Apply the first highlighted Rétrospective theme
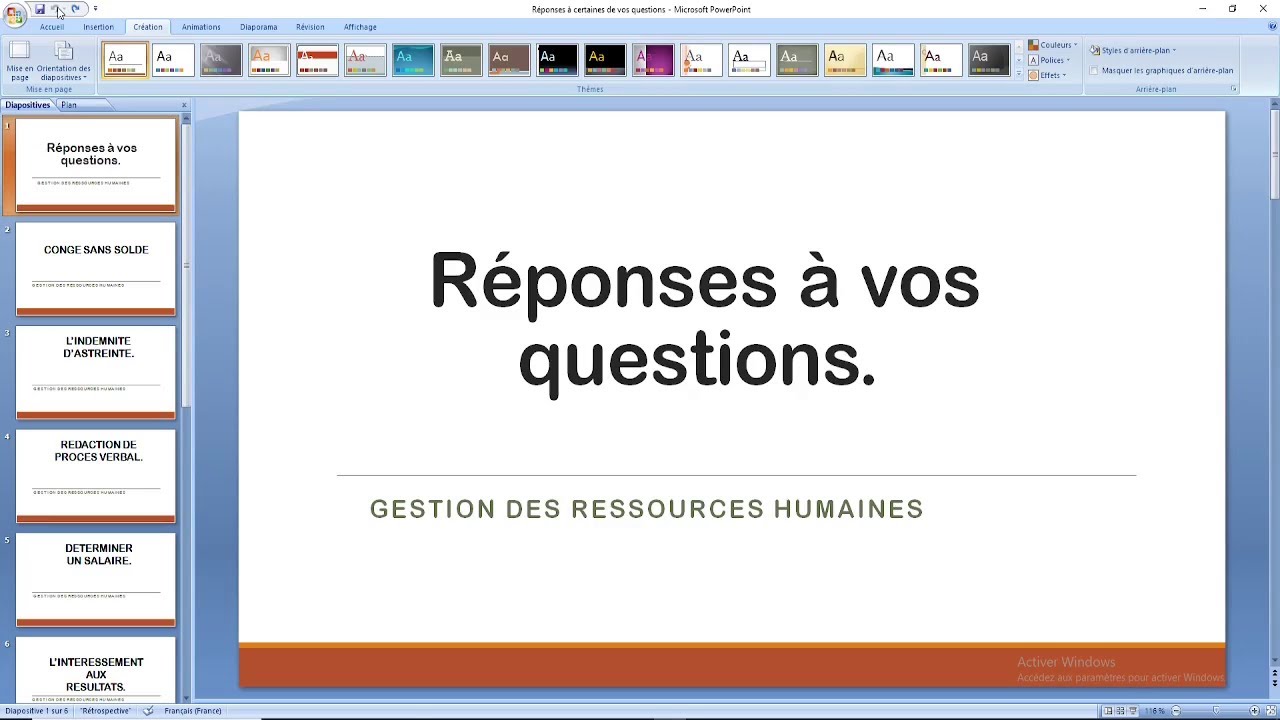1280x720 pixels. pyautogui.click(x=124, y=60)
